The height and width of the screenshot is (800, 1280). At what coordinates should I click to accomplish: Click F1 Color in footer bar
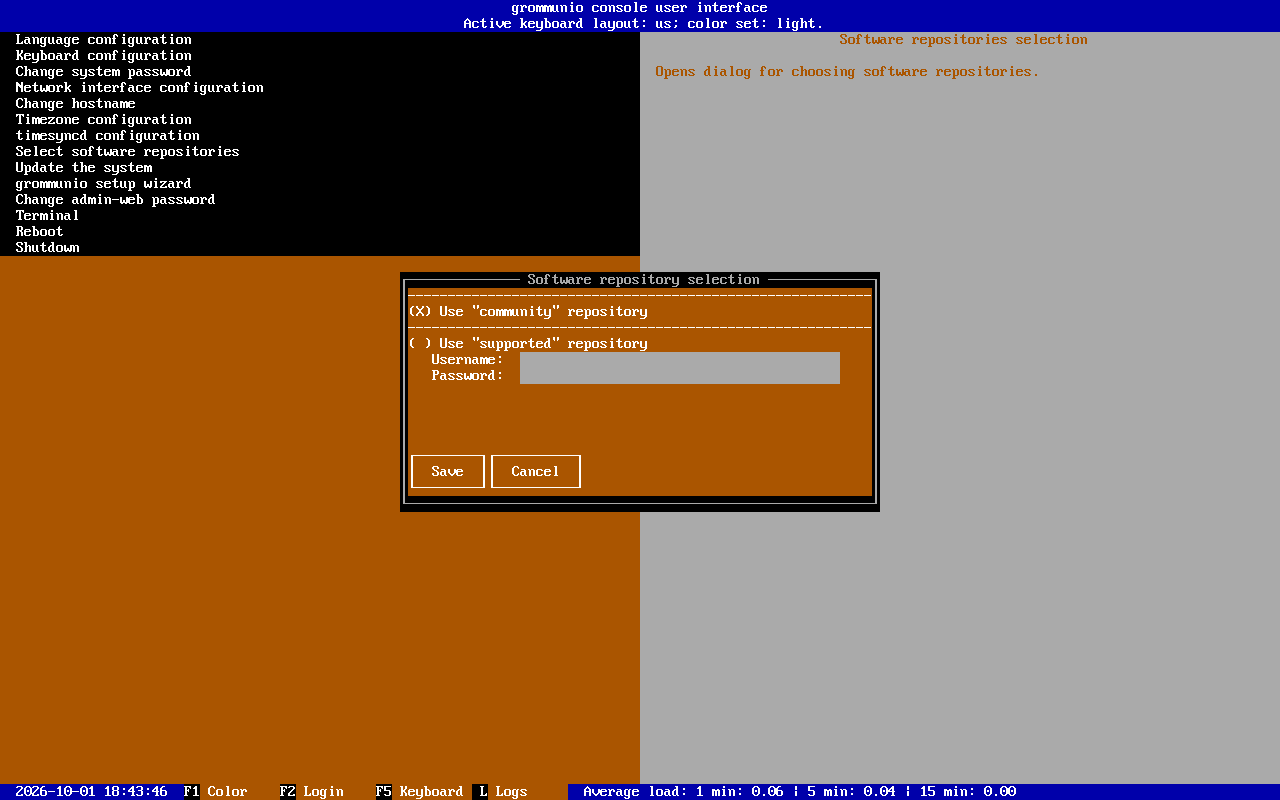(216, 792)
